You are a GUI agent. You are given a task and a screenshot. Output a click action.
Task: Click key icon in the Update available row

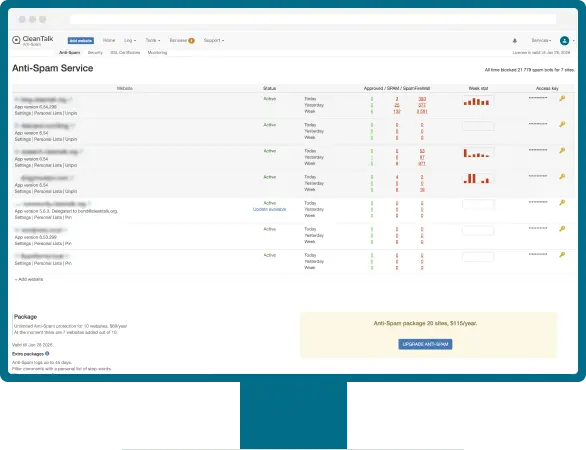pos(562,203)
